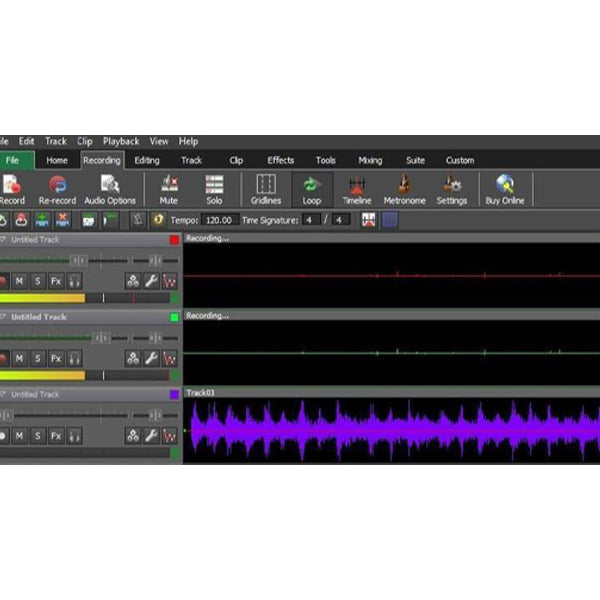This screenshot has height=600, width=600.
Task: Switch to the Effects ribbon tab
Action: [280, 160]
